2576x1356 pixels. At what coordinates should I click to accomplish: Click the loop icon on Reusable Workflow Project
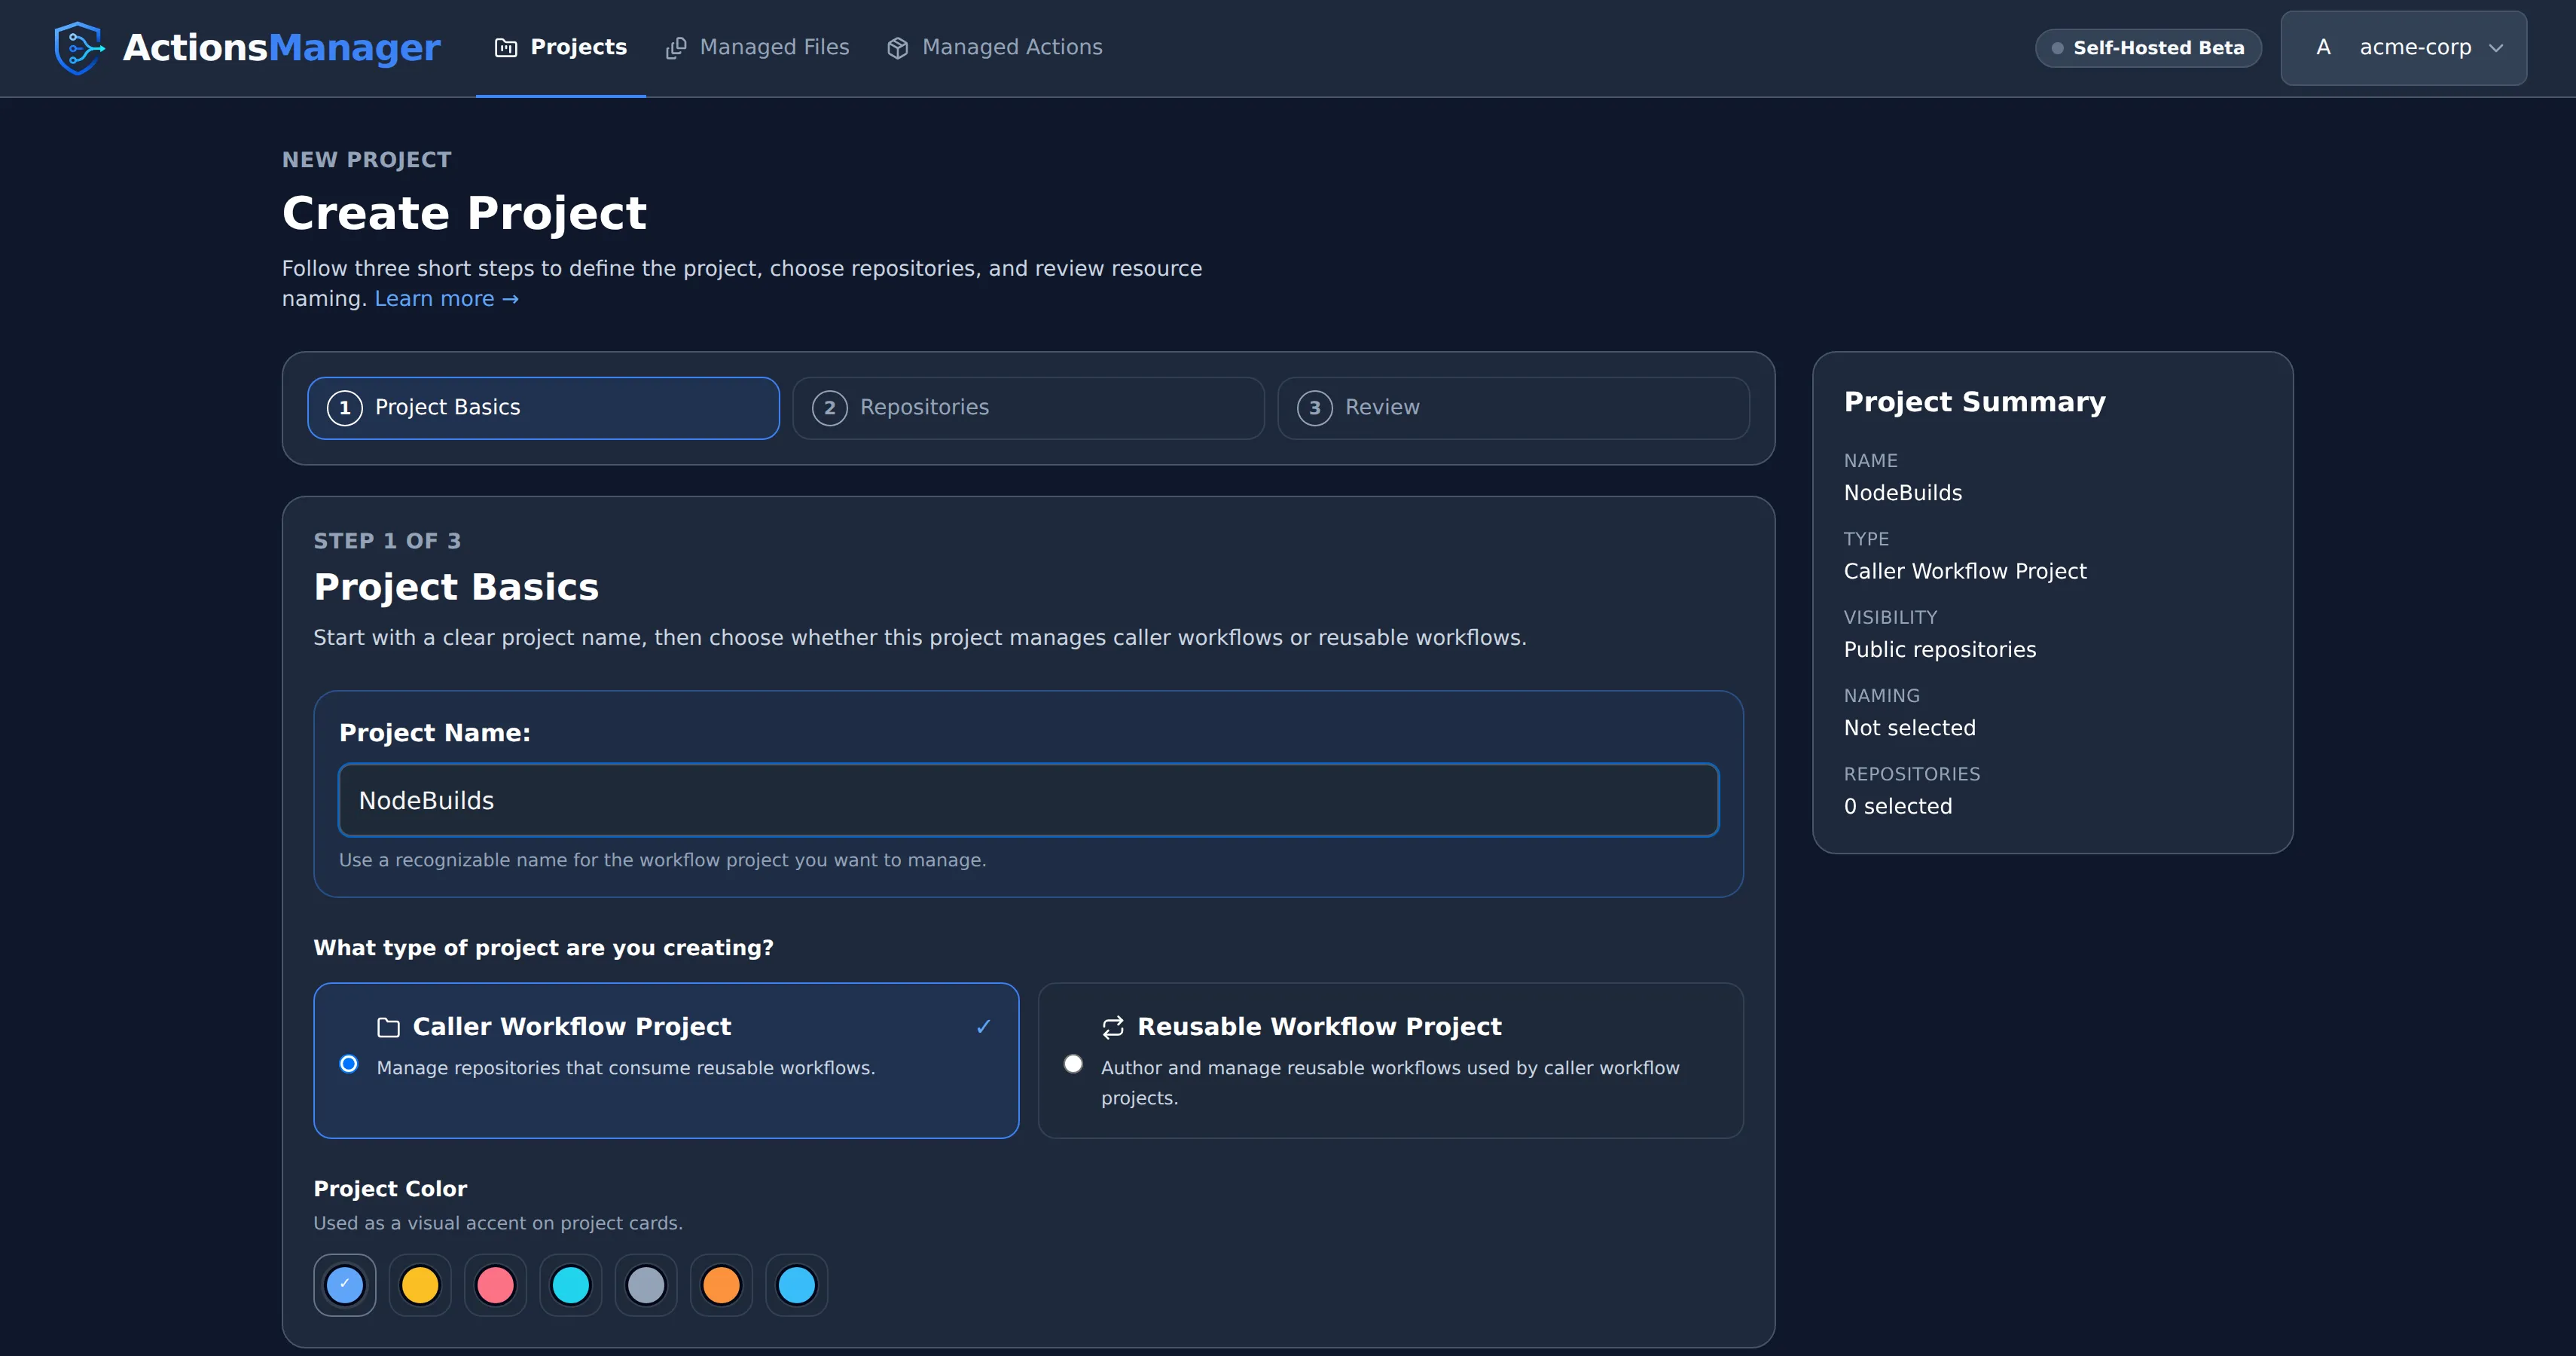click(1113, 1027)
